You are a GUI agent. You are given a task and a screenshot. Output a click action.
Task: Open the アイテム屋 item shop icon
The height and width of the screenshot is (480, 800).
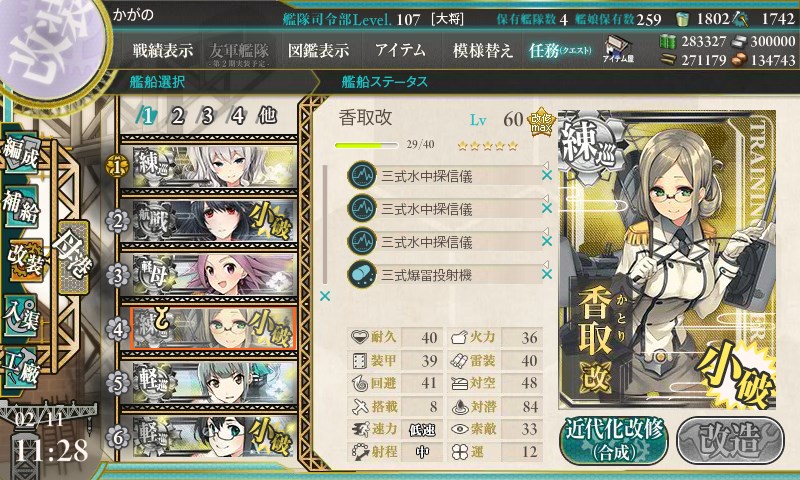(x=618, y=50)
